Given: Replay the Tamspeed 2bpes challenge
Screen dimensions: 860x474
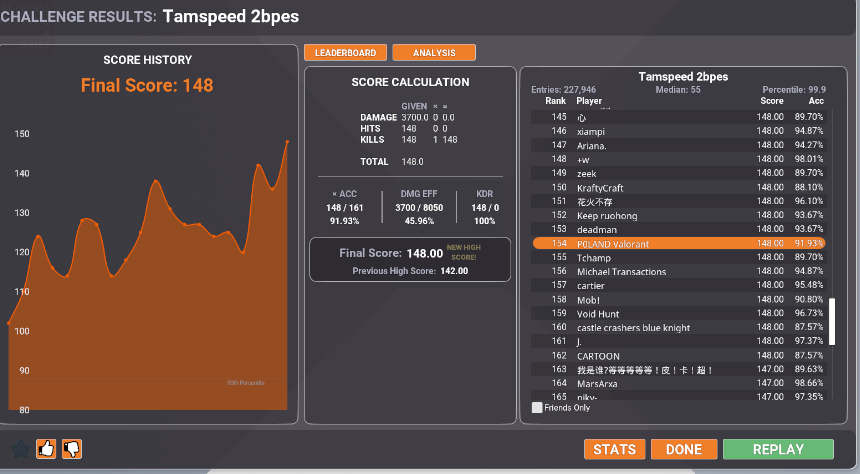Looking at the screenshot, I should pyautogui.click(x=778, y=449).
